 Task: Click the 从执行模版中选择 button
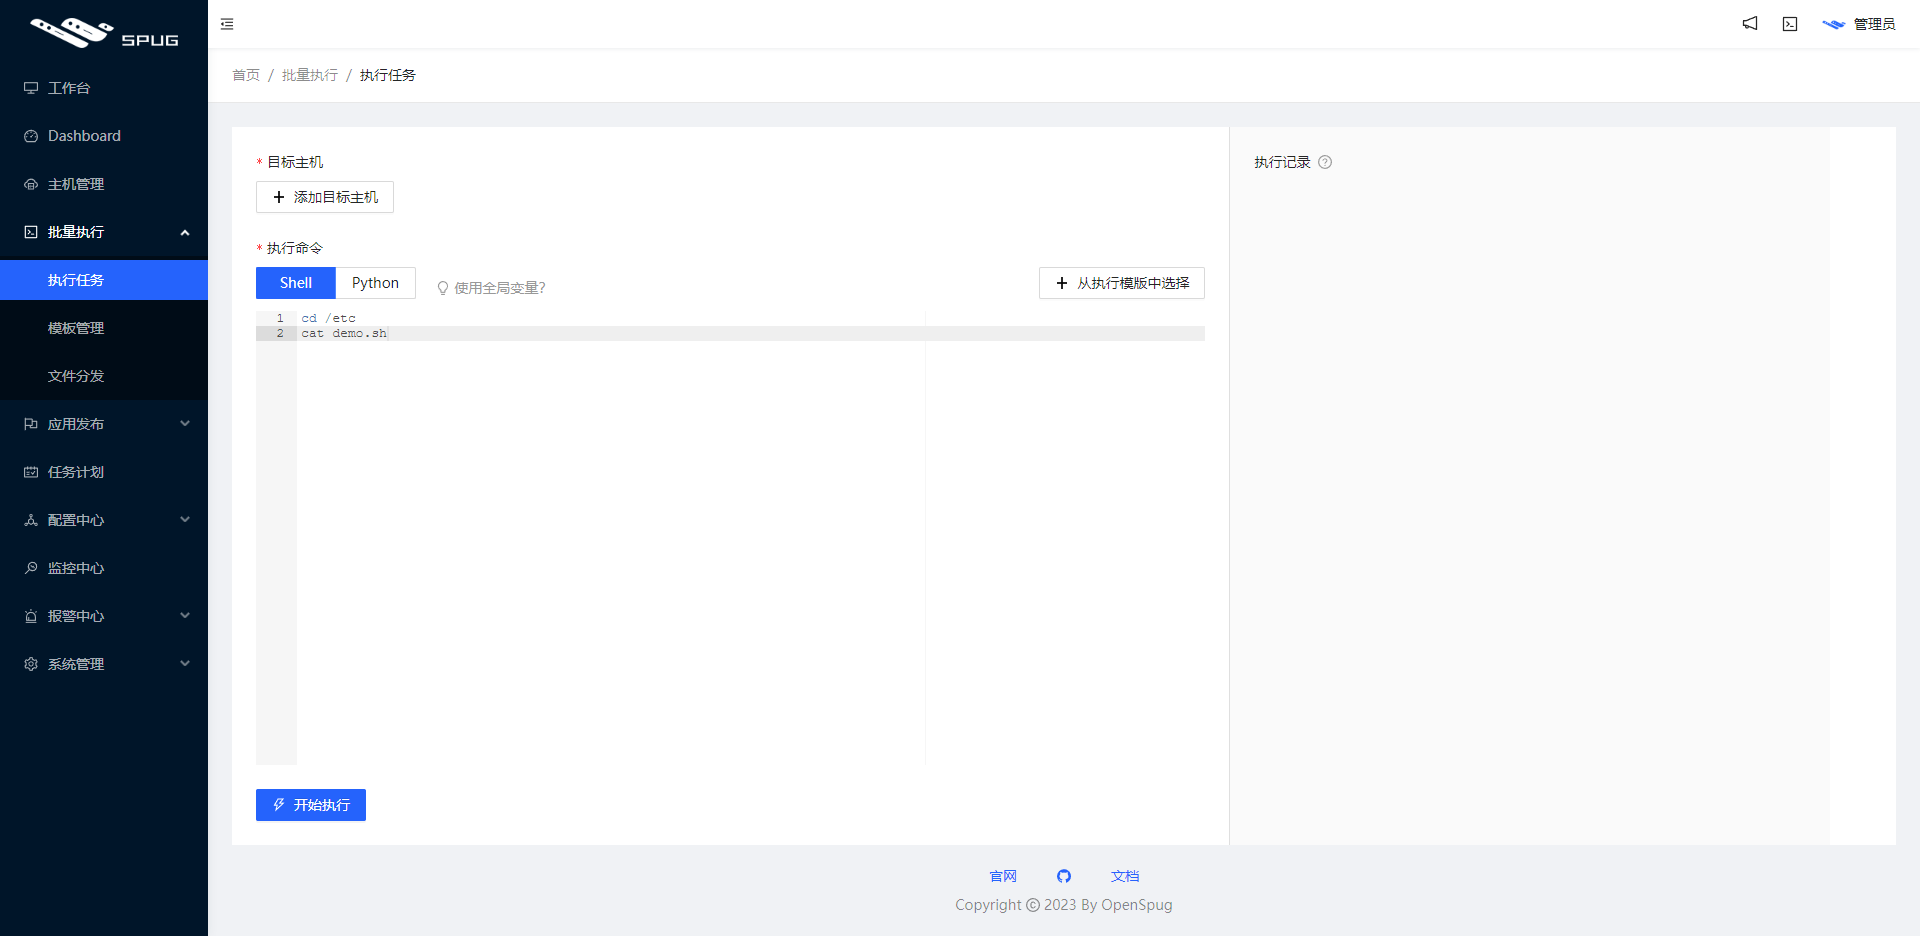click(x=1122, y=283)
